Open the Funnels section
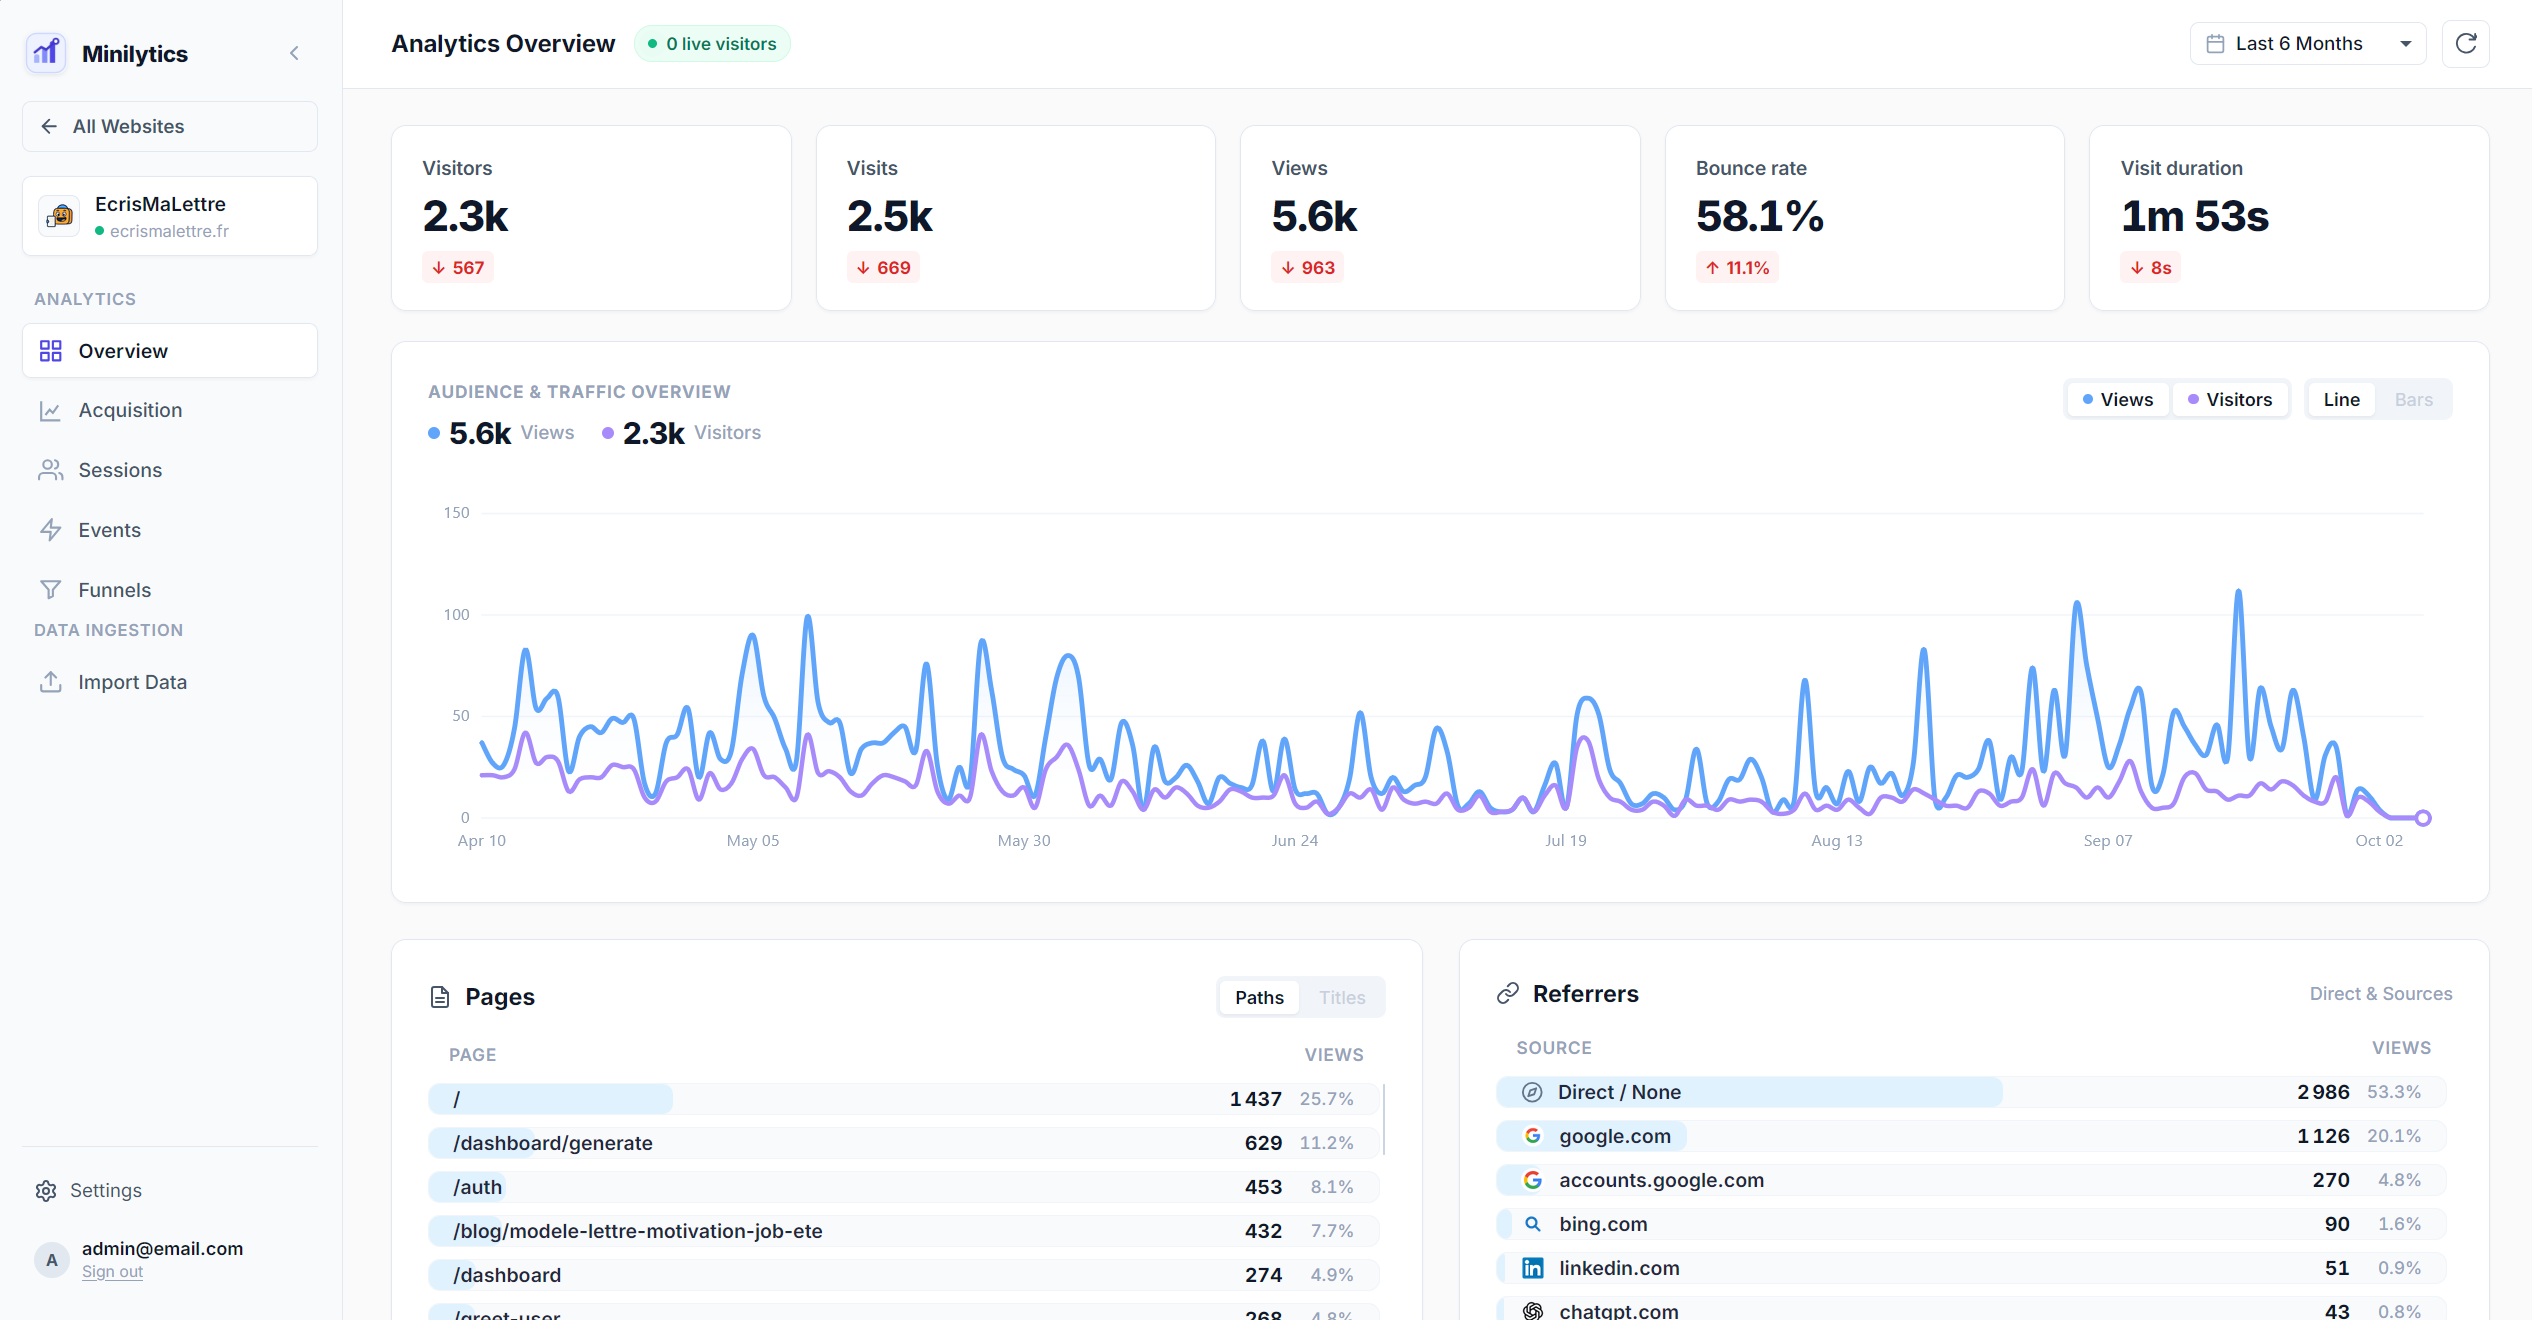This screenshot has width=2532, height=1320. point(170,590)
